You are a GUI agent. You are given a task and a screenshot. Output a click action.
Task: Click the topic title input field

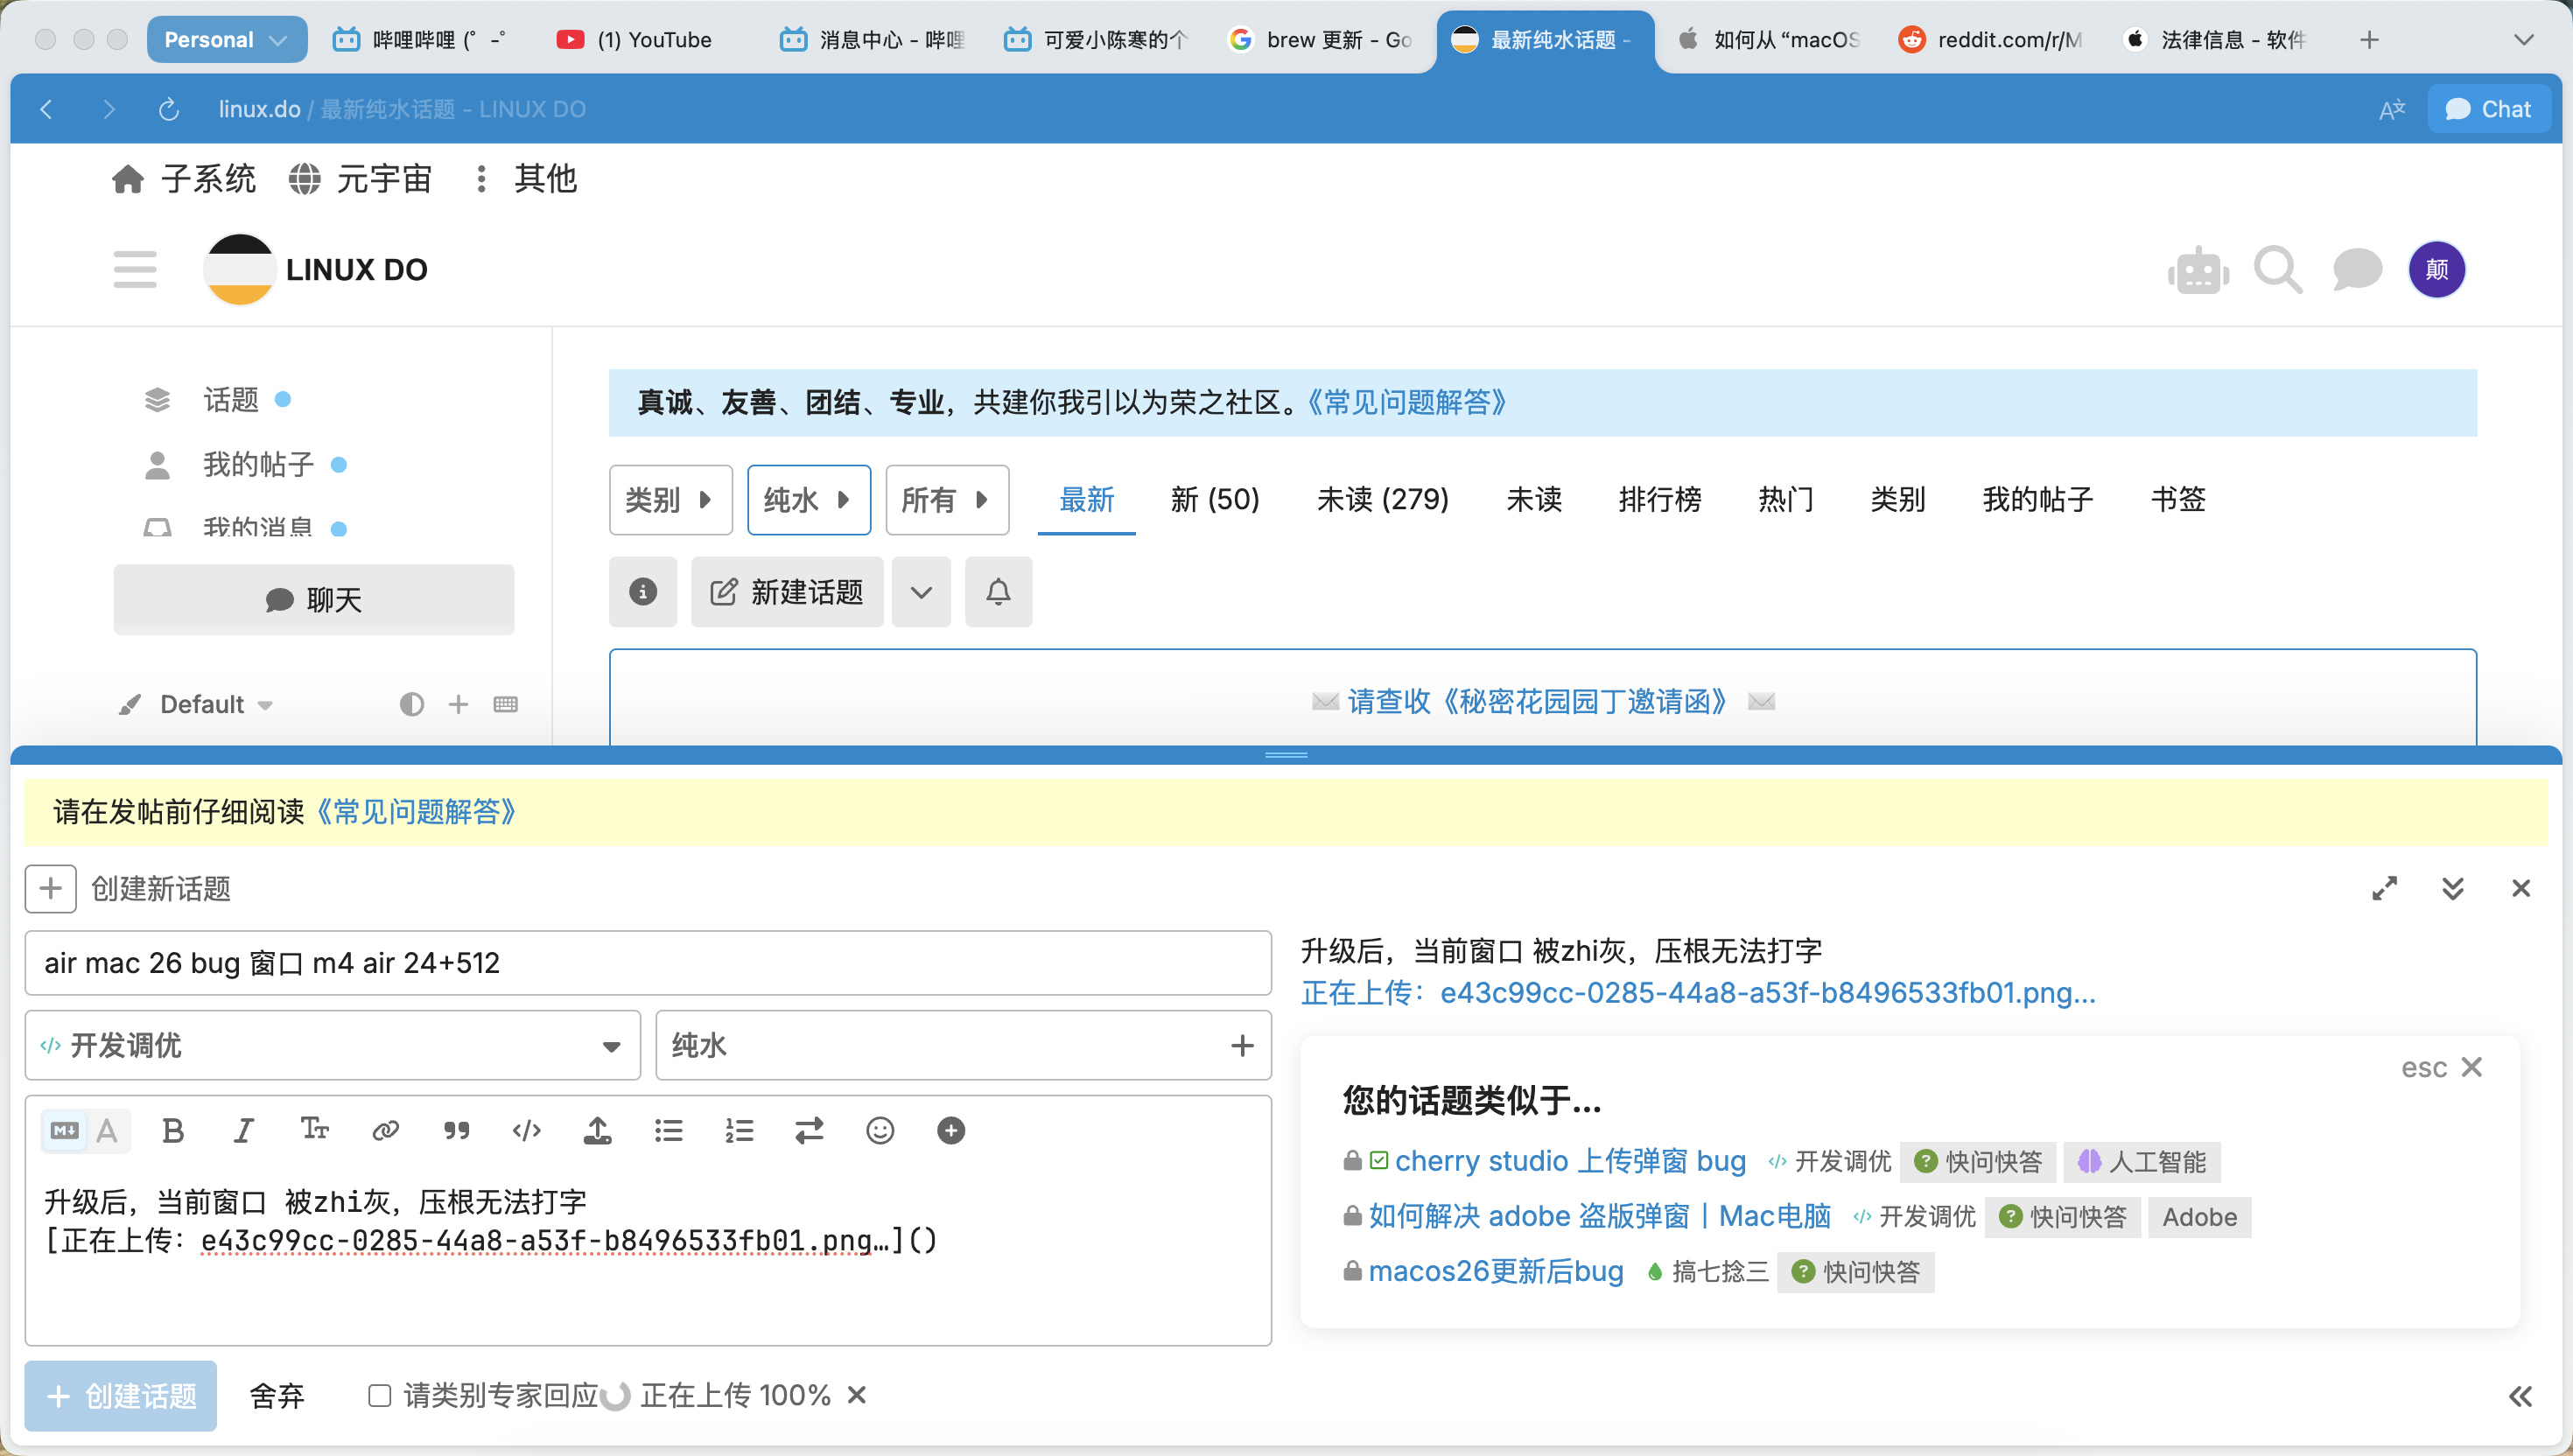point(648,963)
